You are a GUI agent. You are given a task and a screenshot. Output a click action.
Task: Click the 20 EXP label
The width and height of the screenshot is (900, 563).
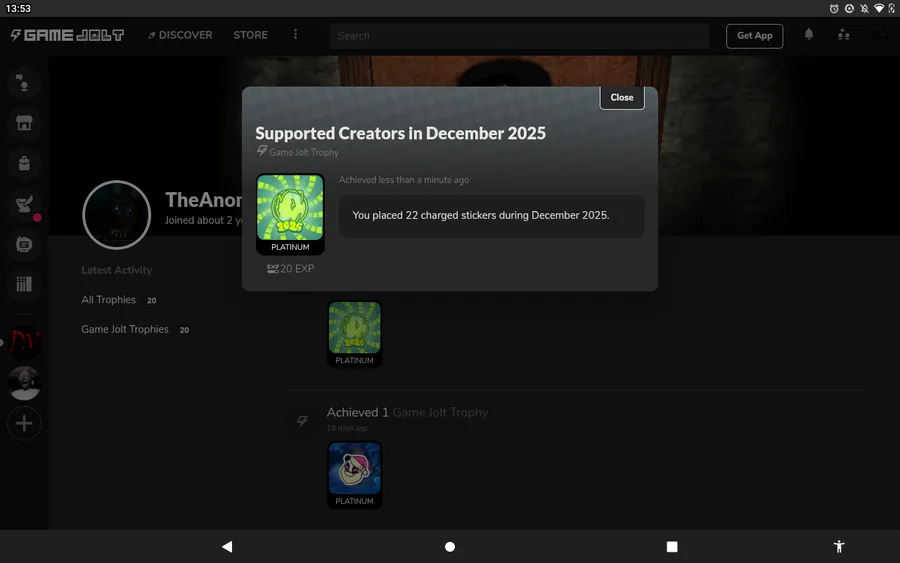[290, 269]
